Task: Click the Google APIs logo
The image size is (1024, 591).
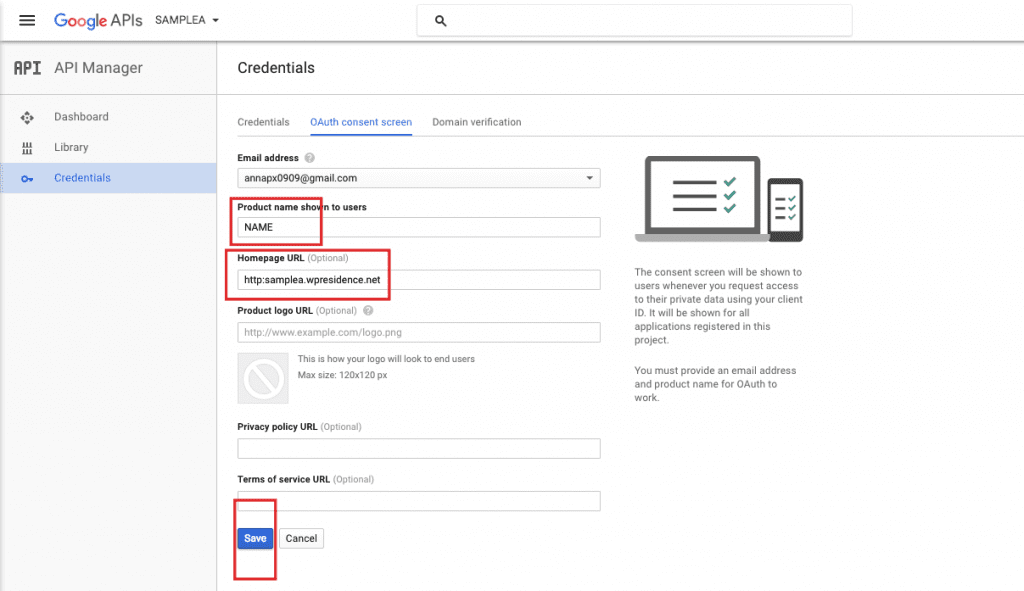Action: click(x=98, y=20)
